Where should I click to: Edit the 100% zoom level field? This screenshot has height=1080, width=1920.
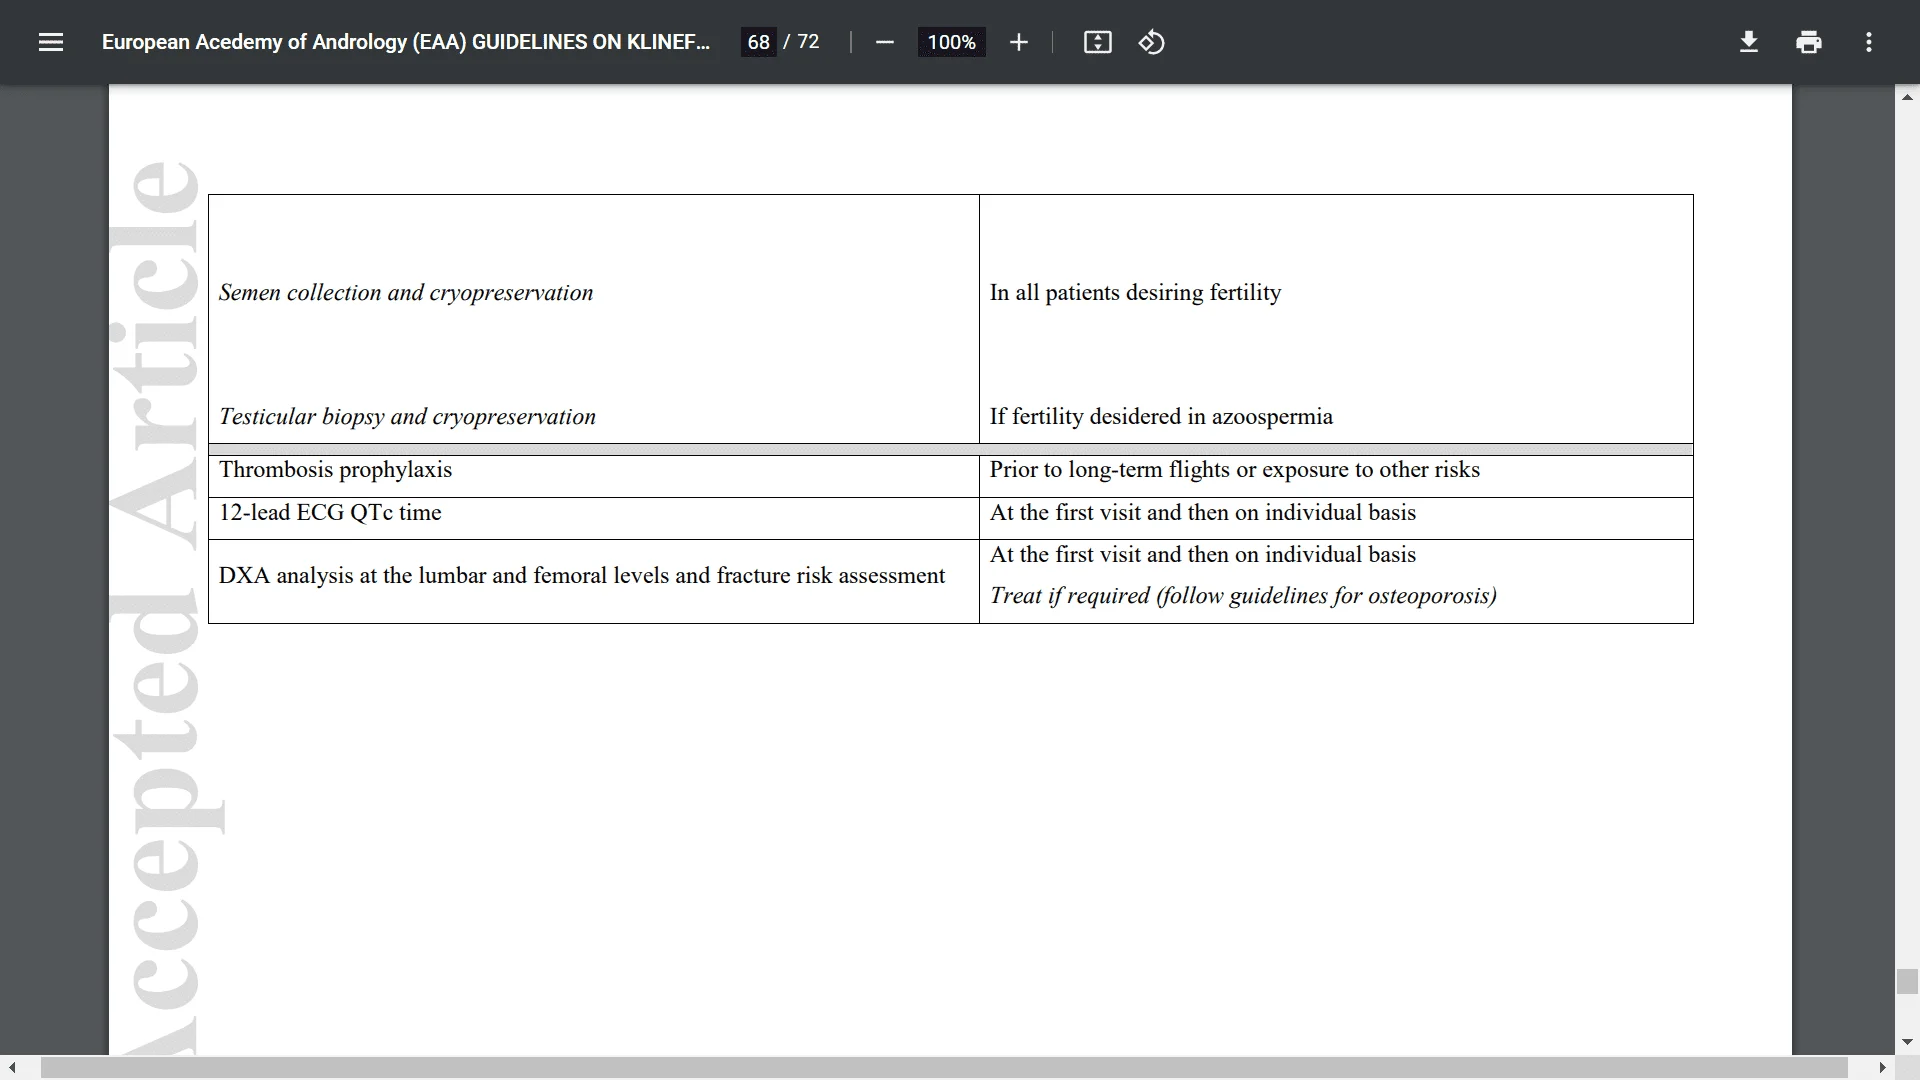coord(951,42)
